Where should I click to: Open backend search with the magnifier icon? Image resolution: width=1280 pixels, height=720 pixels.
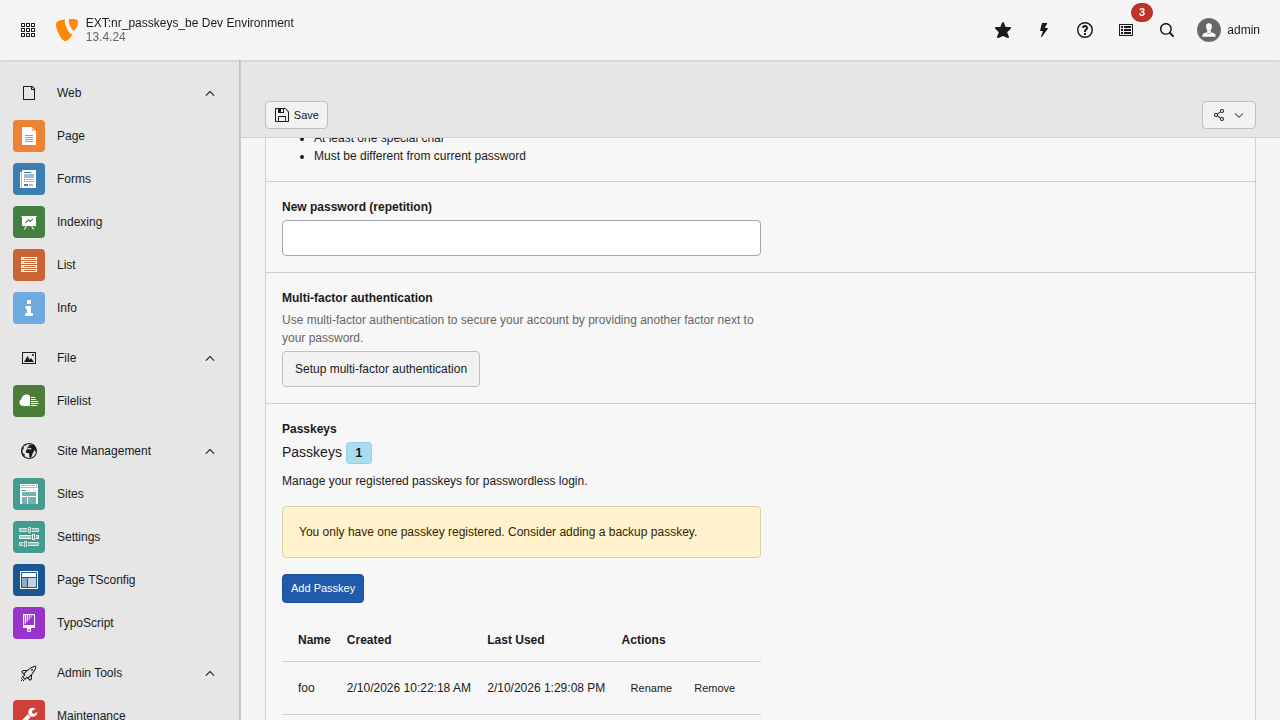(x=1167, y=30)
